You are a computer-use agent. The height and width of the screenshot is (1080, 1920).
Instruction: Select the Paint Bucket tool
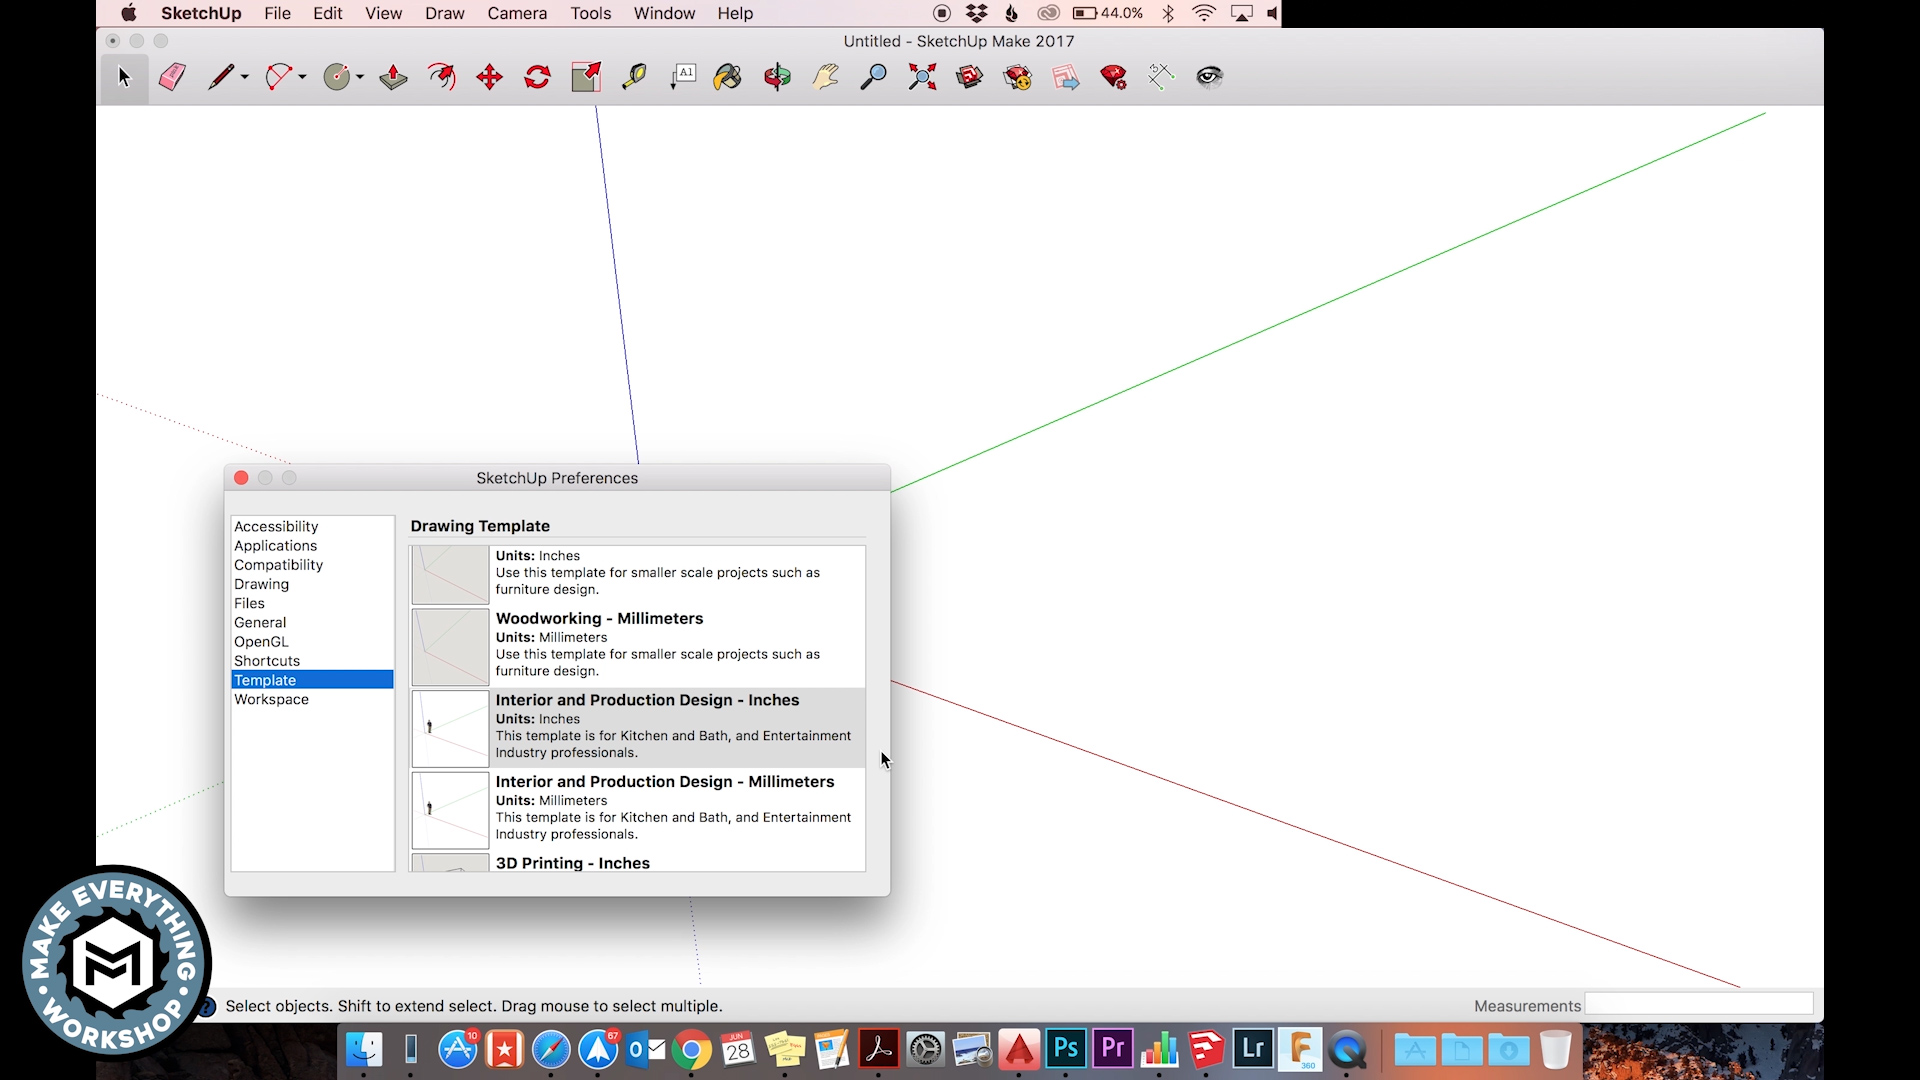tap(728, 77)
